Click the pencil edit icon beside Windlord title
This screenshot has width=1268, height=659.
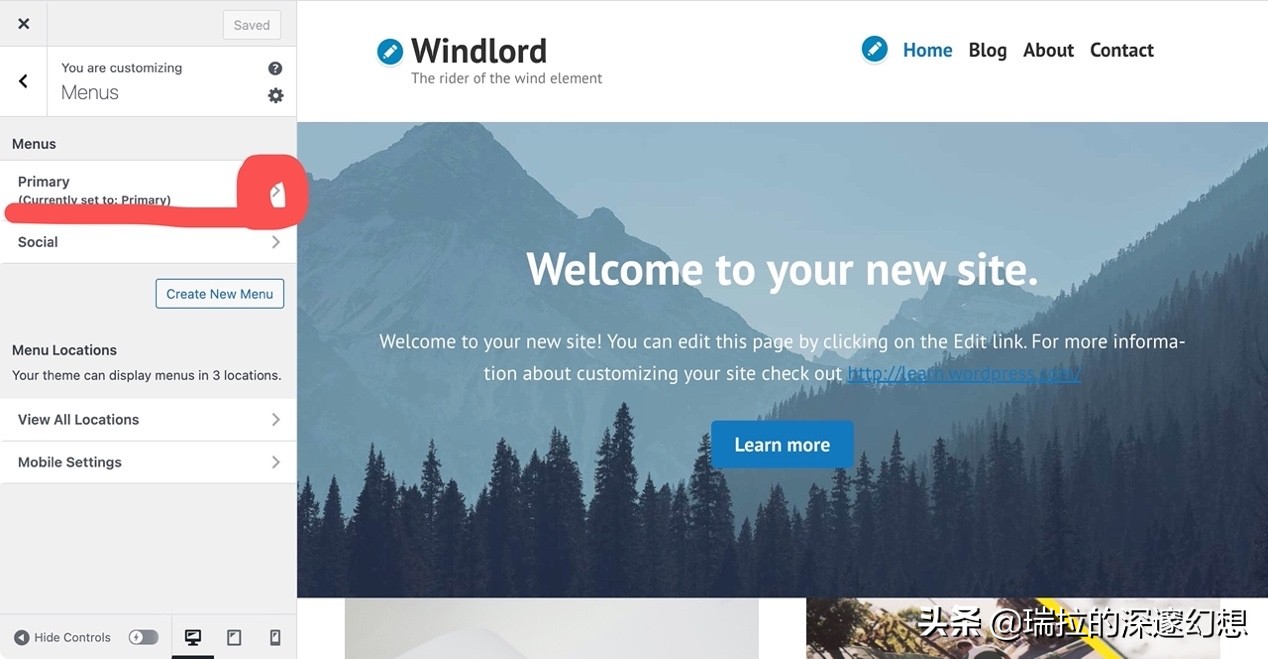pyautogui.click(x=390, y=52)
